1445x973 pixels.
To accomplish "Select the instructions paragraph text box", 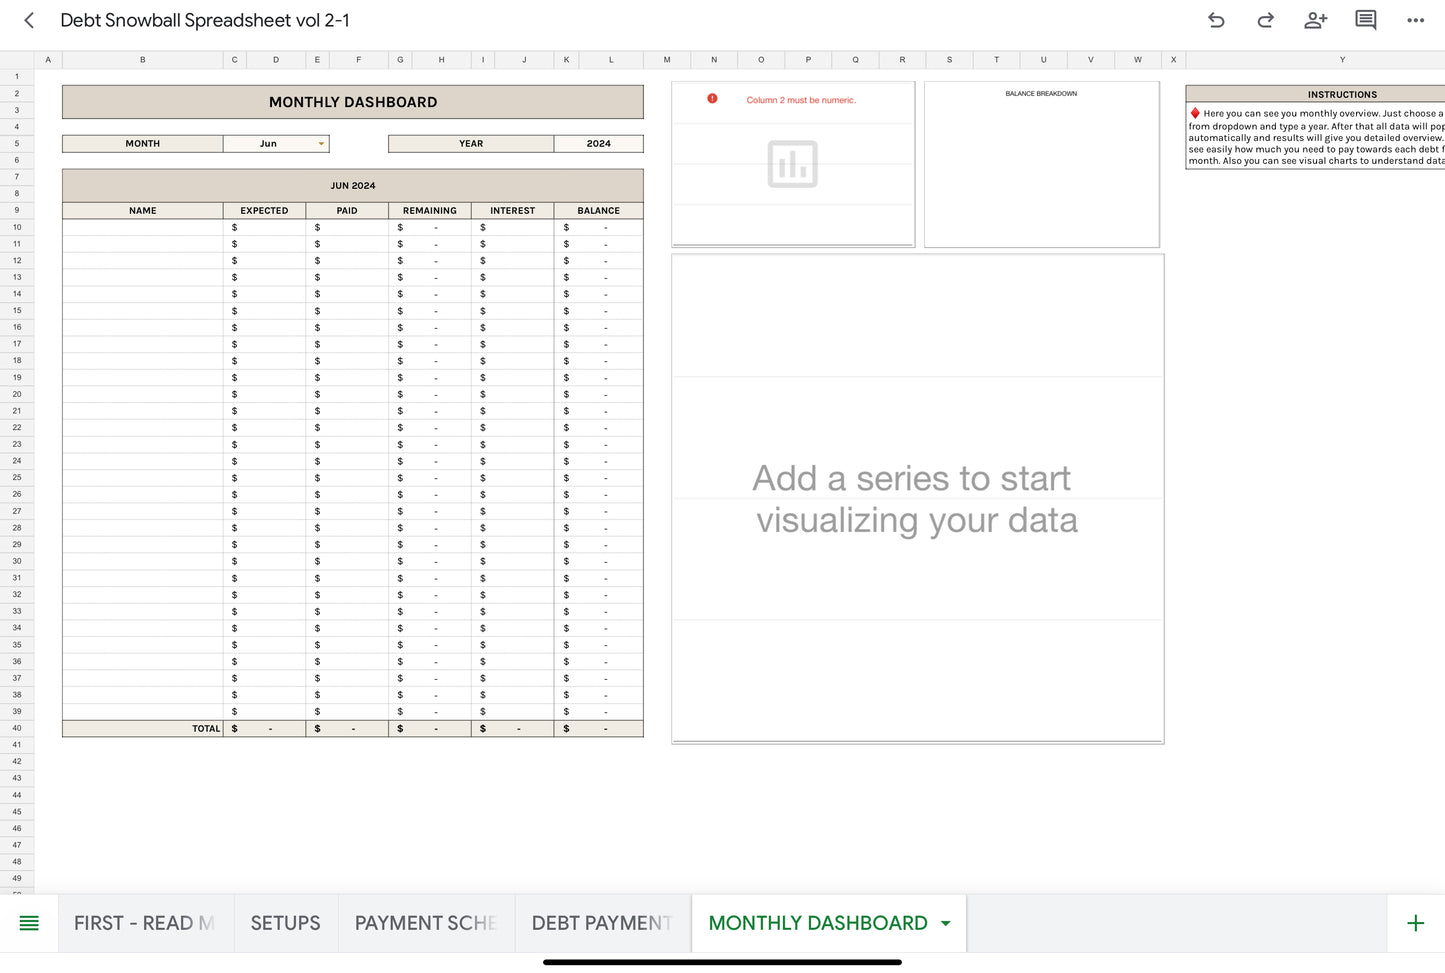I will coord(1316,136).
